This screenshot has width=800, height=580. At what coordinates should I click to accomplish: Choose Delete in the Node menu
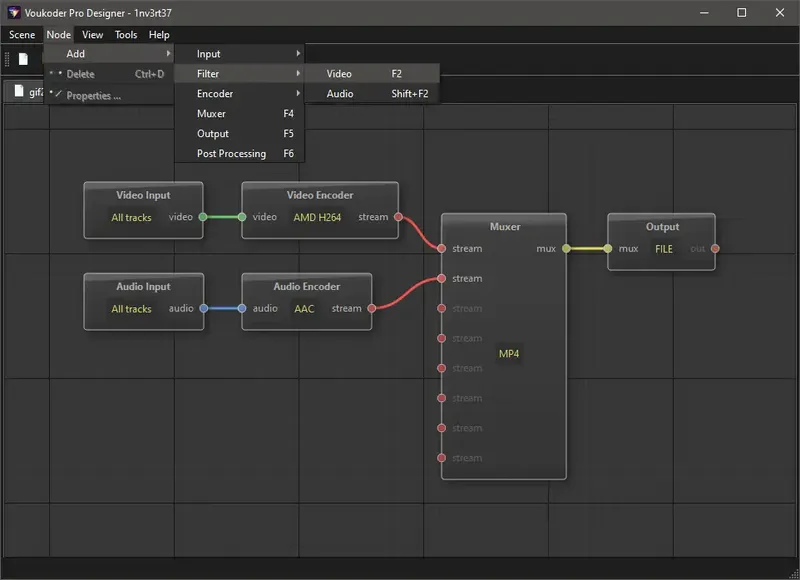point(109,74)
